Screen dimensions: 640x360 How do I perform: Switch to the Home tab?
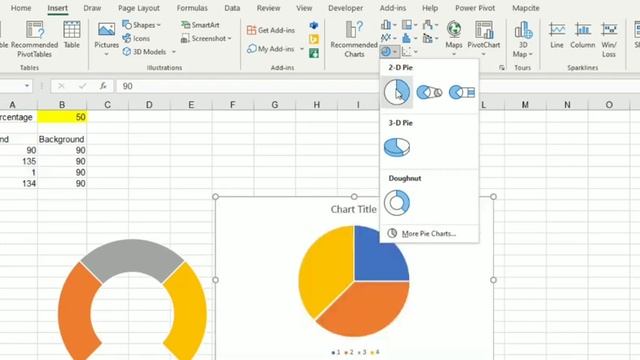pyautogui.click(x=21, y=8)
